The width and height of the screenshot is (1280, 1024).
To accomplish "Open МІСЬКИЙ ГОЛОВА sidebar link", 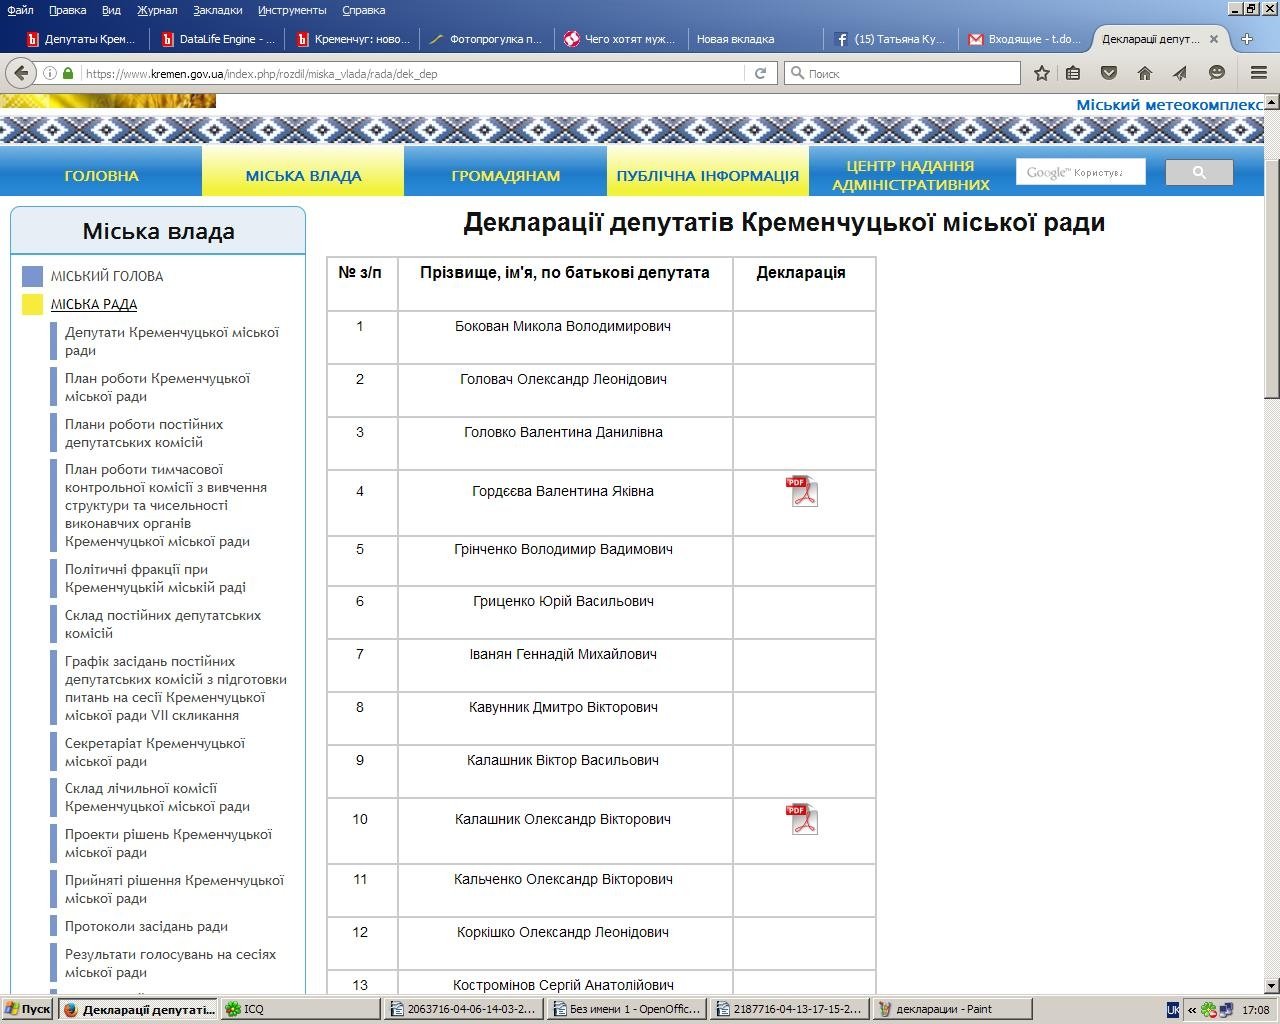I will pos(107,276).
